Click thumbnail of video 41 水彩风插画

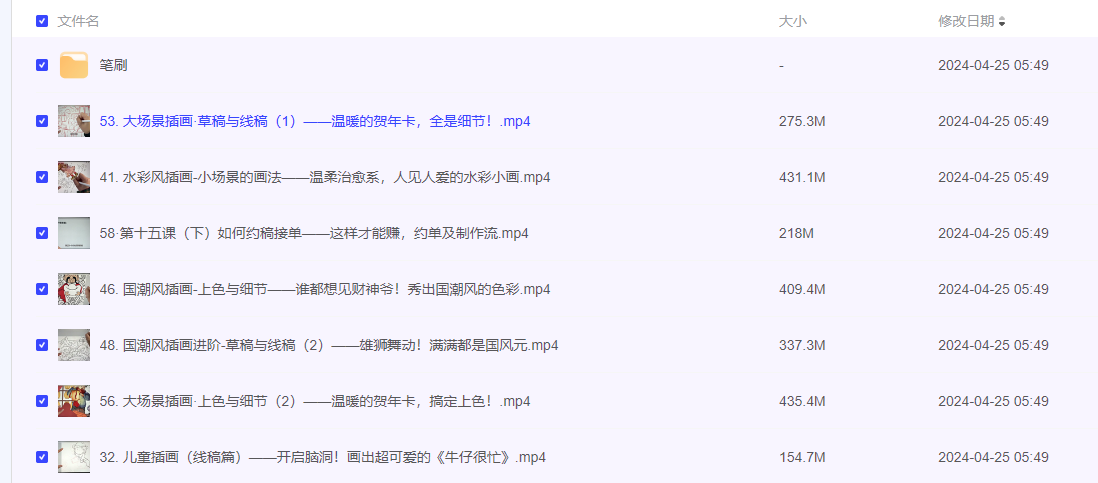click(74, 177)
